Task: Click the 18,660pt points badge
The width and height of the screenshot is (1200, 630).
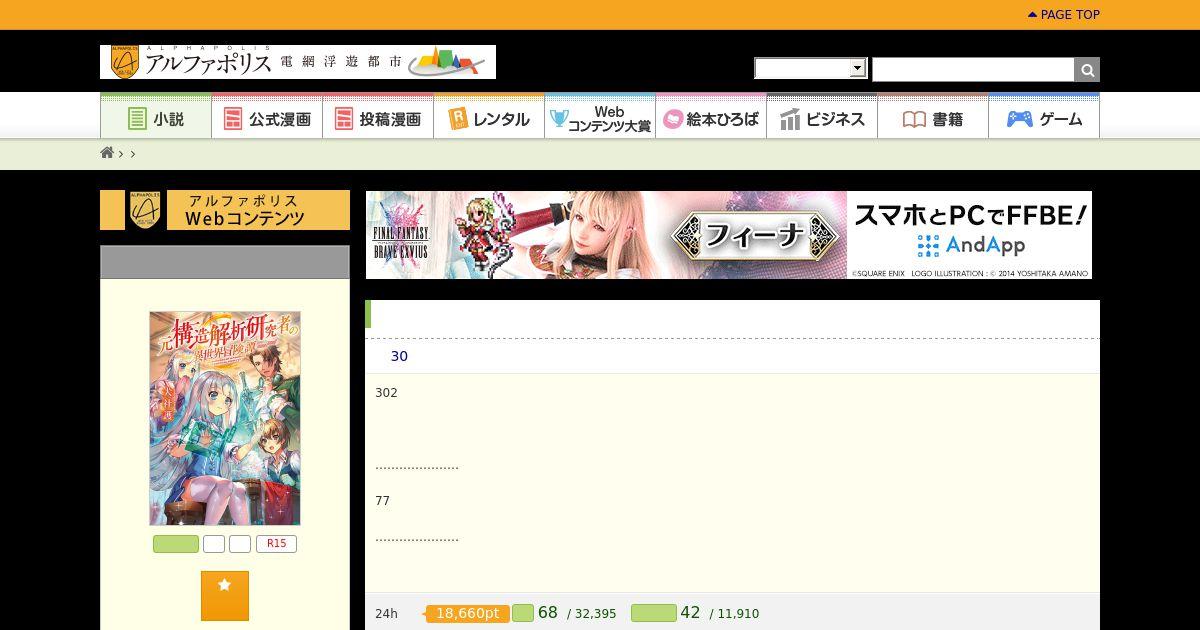Action: pyautogui.click(x=467, y=613)
